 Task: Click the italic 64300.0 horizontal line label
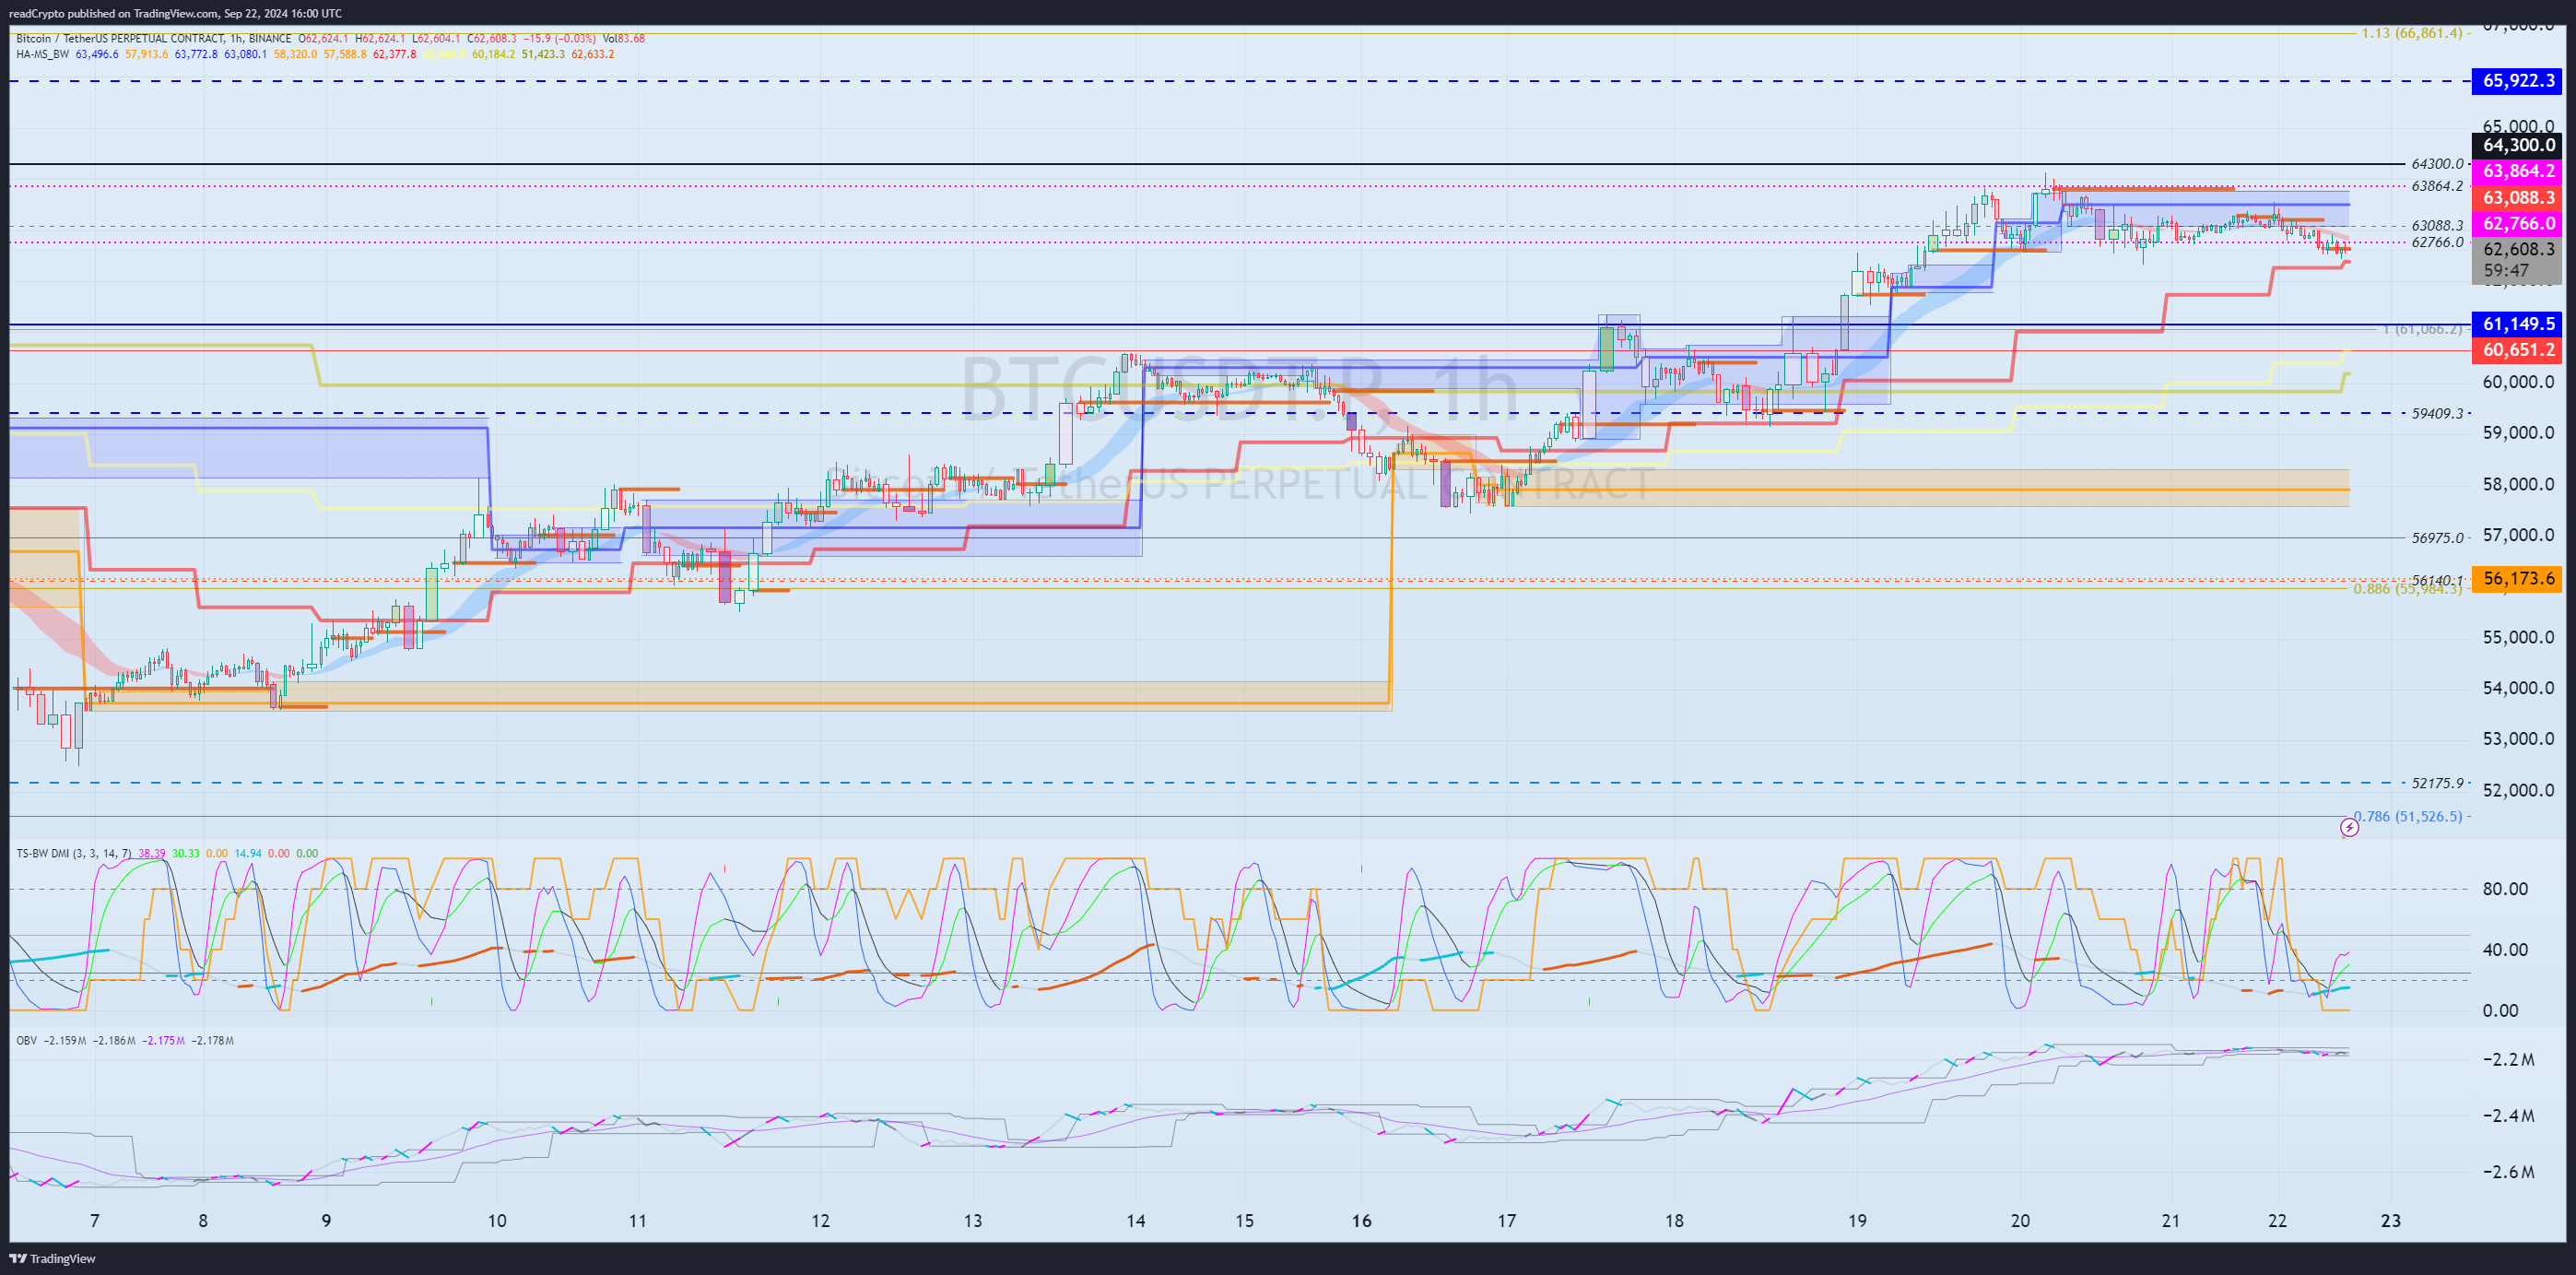pyautogui.click(x=2437, y=164)
